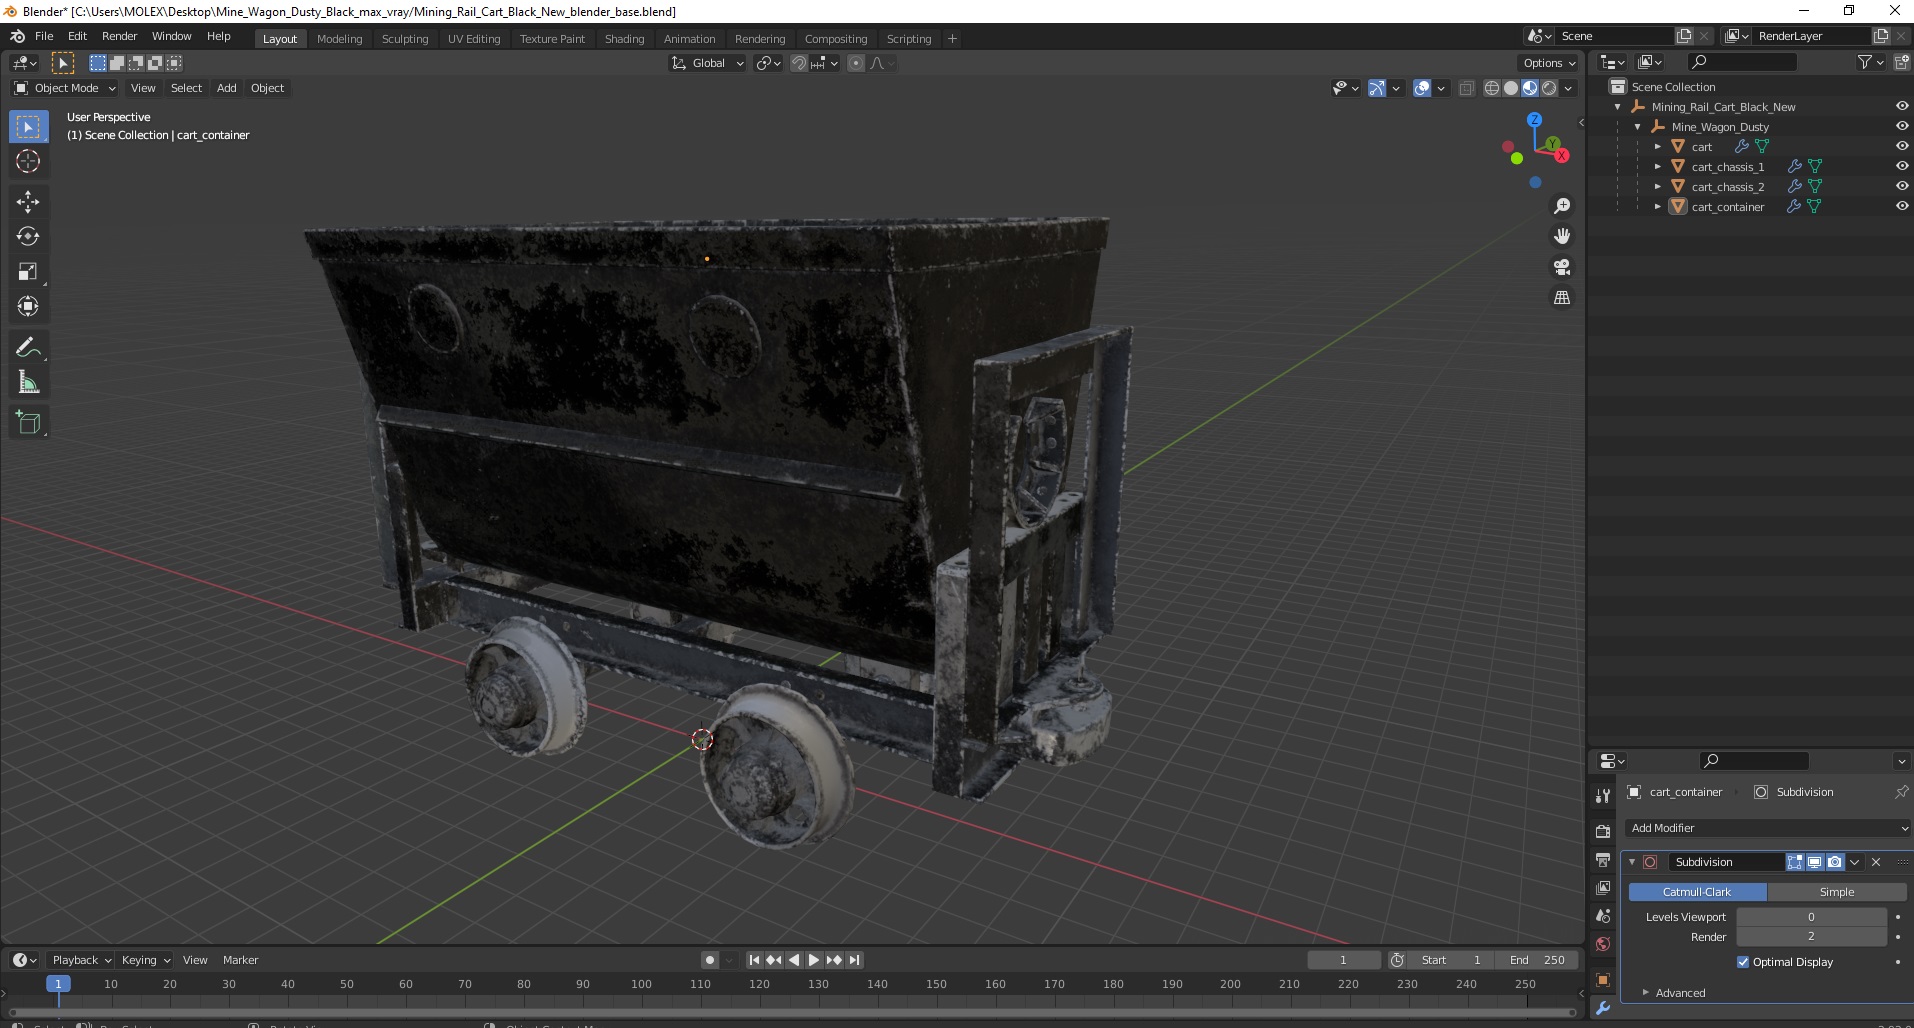This screenshot has width=1914, height=1028.
Task: Collapse the Mine_Wagon_Dusty tree item
Action: click(x=1638, y=127)
